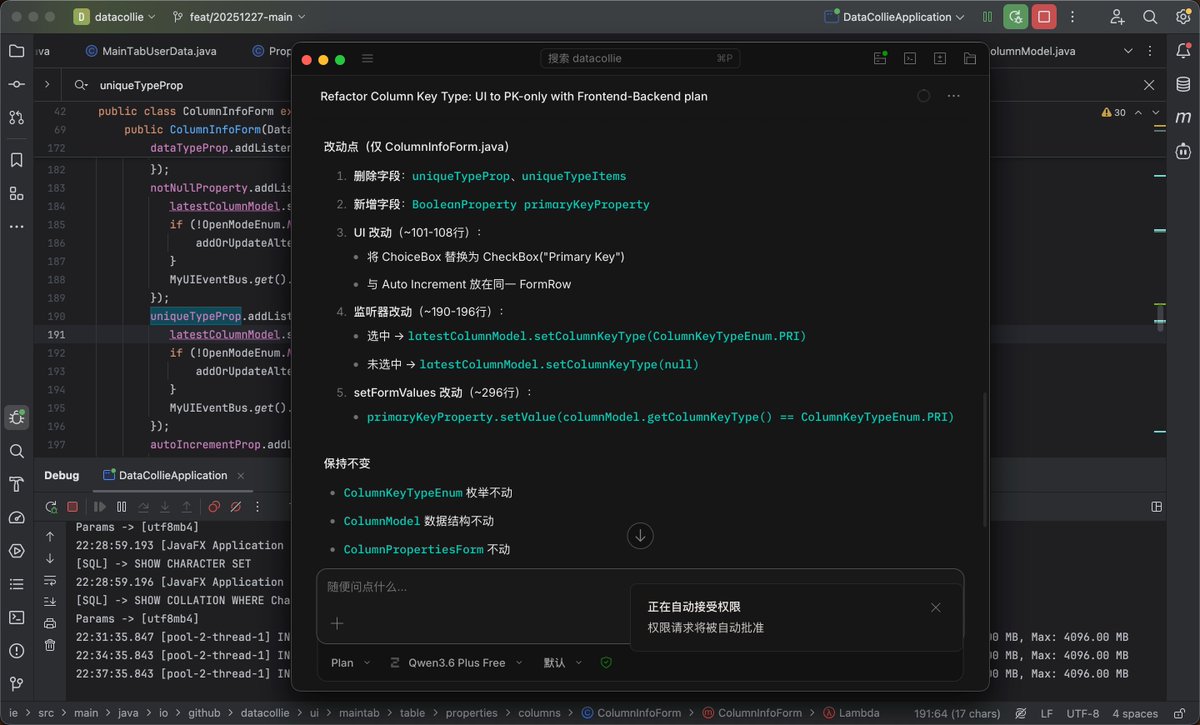The height and width of the screenshot is (725, 1200).
Task: Stop the debug session in Debug panel
Action: (x=72, y=507)
